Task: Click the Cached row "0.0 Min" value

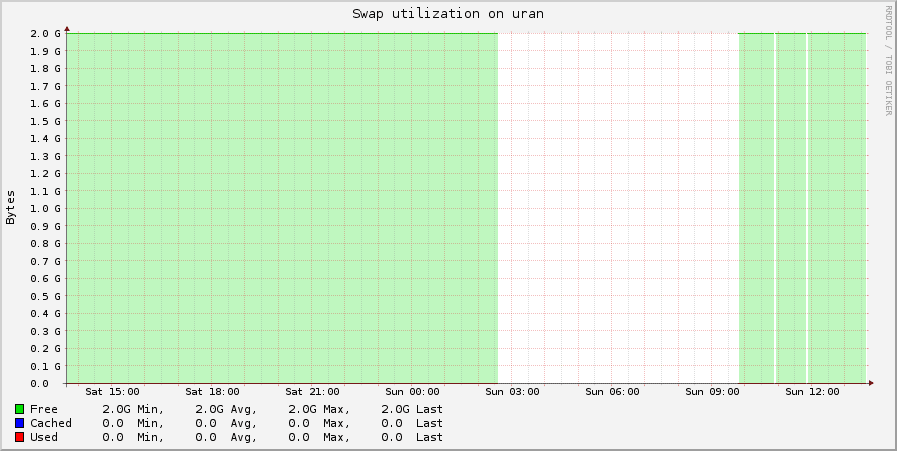Action: [133, 424]
